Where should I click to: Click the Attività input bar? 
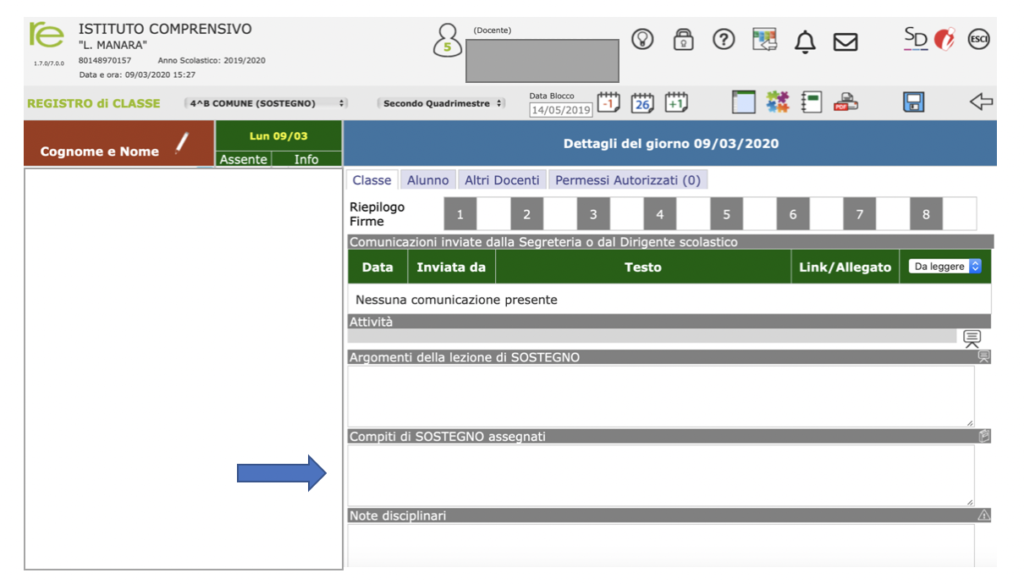tap(652, 336)
